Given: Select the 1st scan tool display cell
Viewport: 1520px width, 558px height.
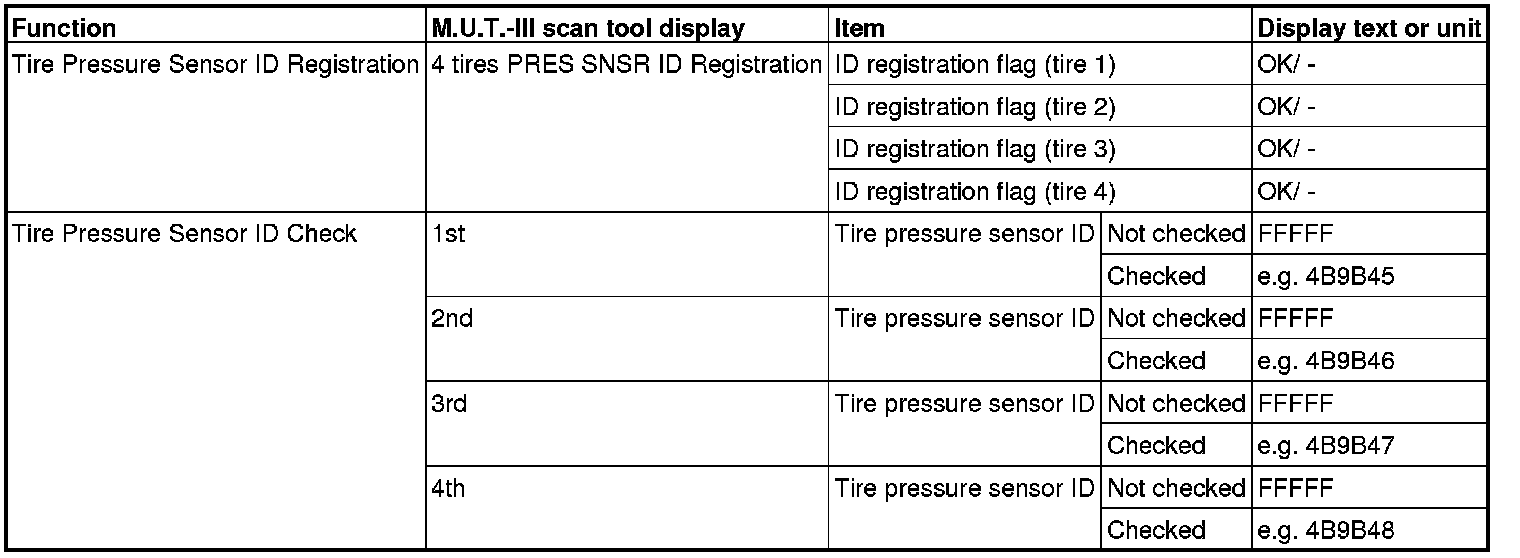Looking at the screenshot, I should coord(442,234).
